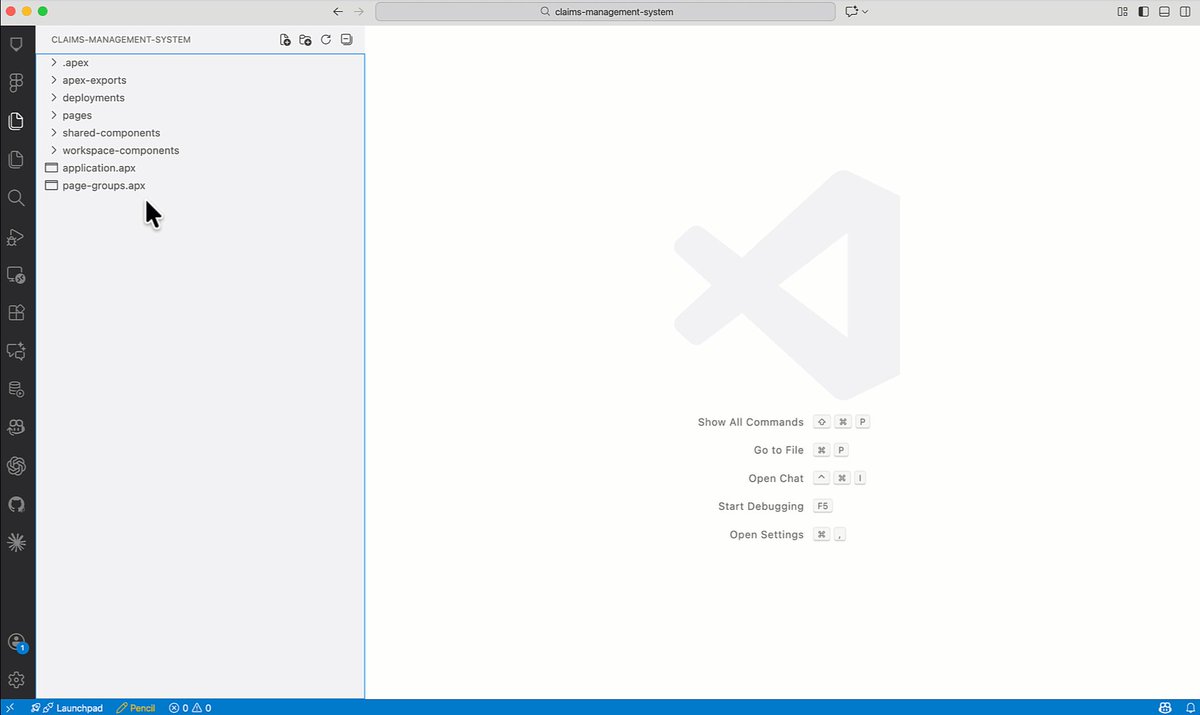The image size is (1200, 715).
Task: Go back with the left arrow in title bar
Action: point(338,11)
